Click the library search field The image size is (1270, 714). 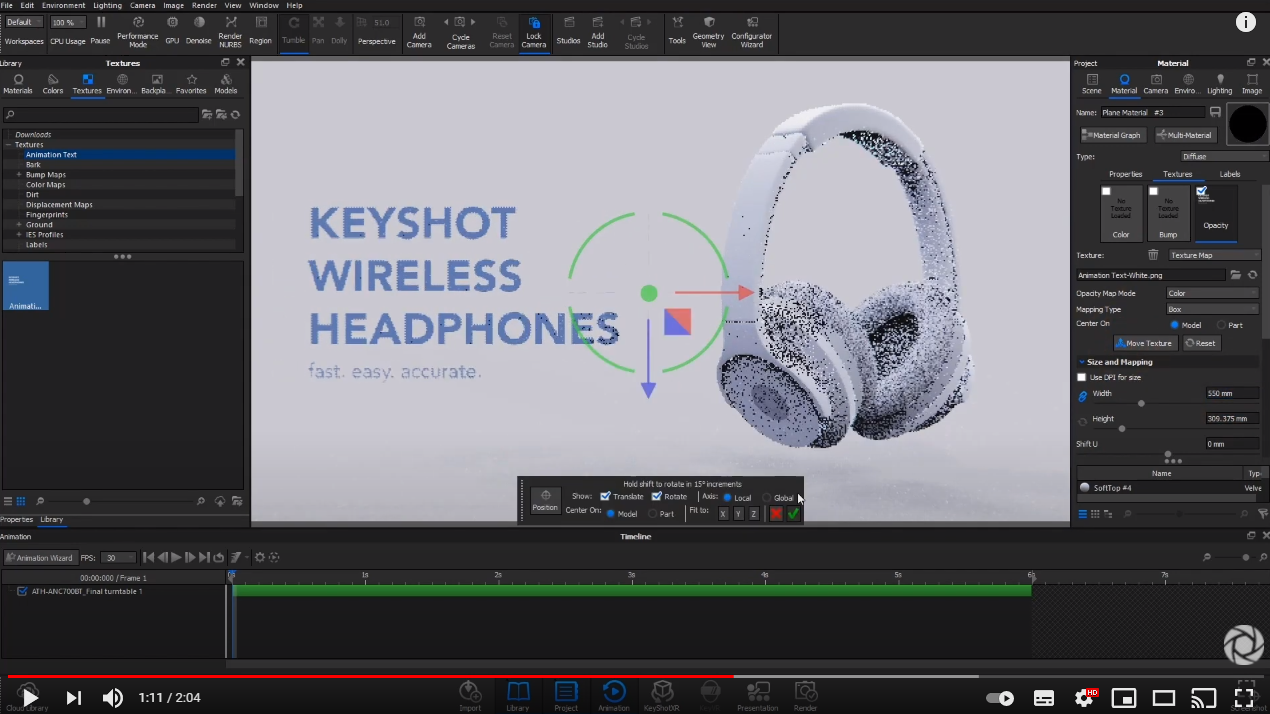(100, 115)
